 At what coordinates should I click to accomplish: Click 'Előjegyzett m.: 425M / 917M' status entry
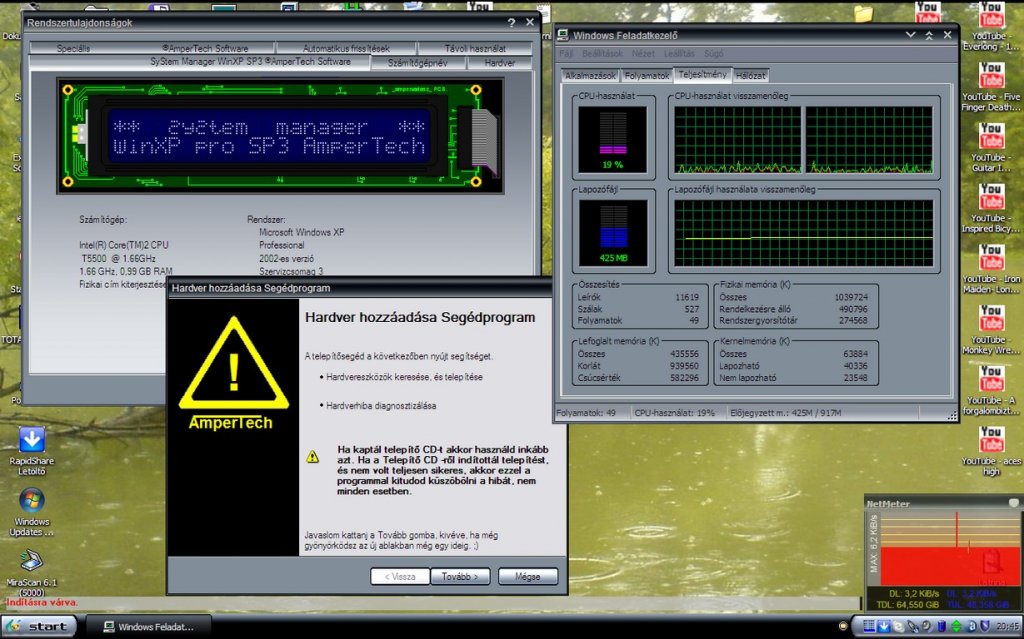786,413
